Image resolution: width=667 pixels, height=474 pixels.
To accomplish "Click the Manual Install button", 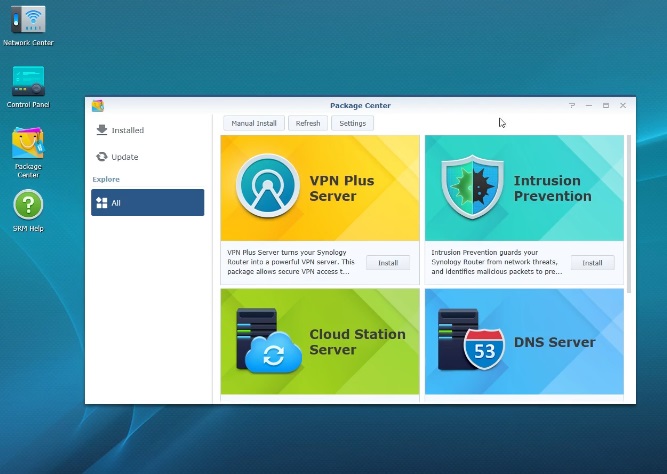I will 254,123.
